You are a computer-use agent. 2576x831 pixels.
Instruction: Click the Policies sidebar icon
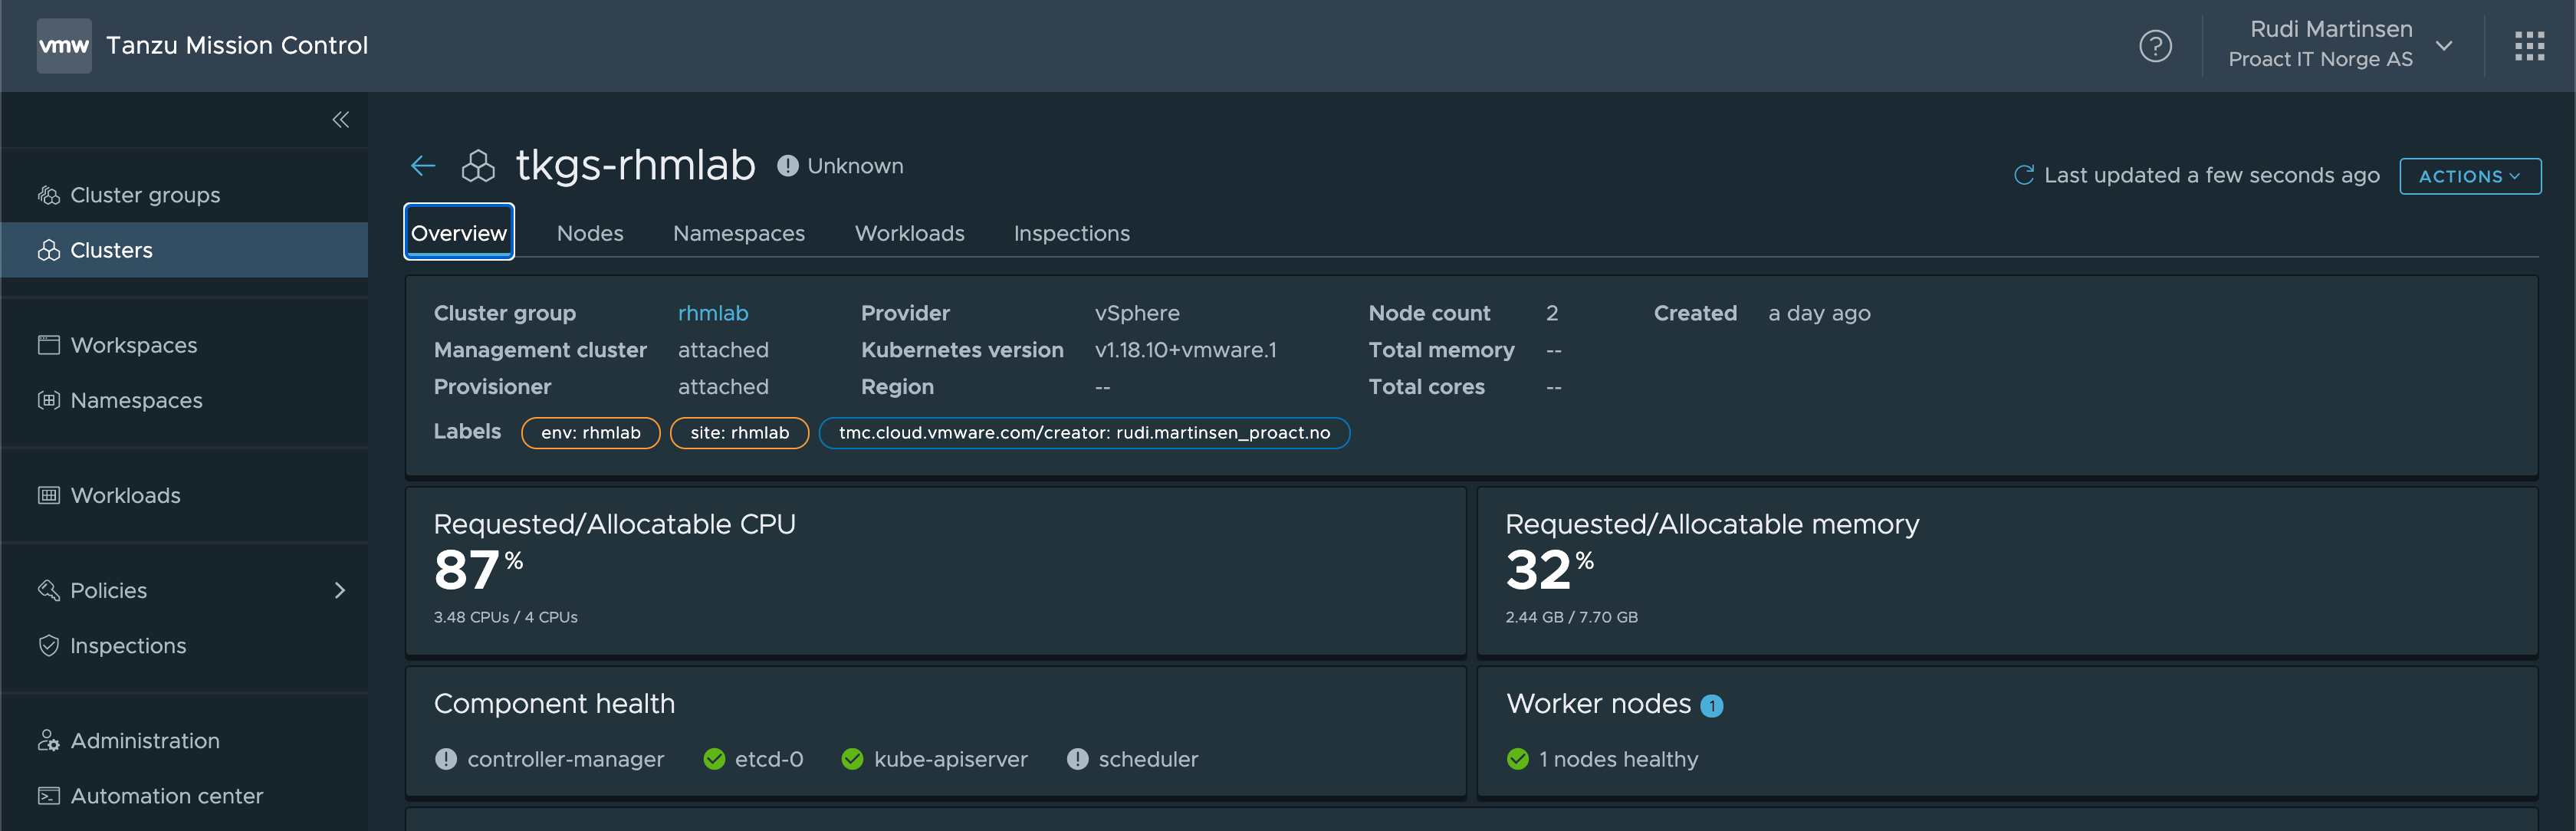[x=49, y=590]
